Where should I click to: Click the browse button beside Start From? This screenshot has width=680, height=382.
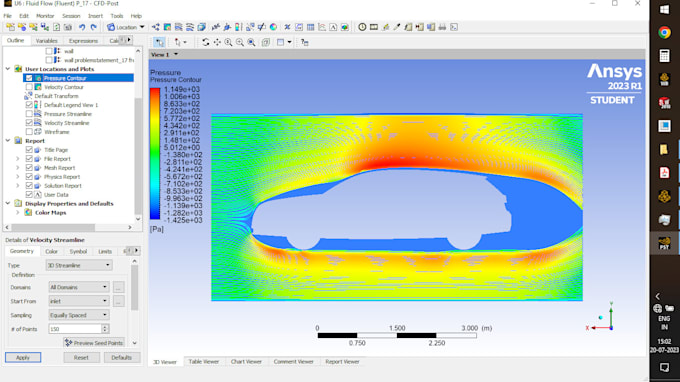[118, 301]
